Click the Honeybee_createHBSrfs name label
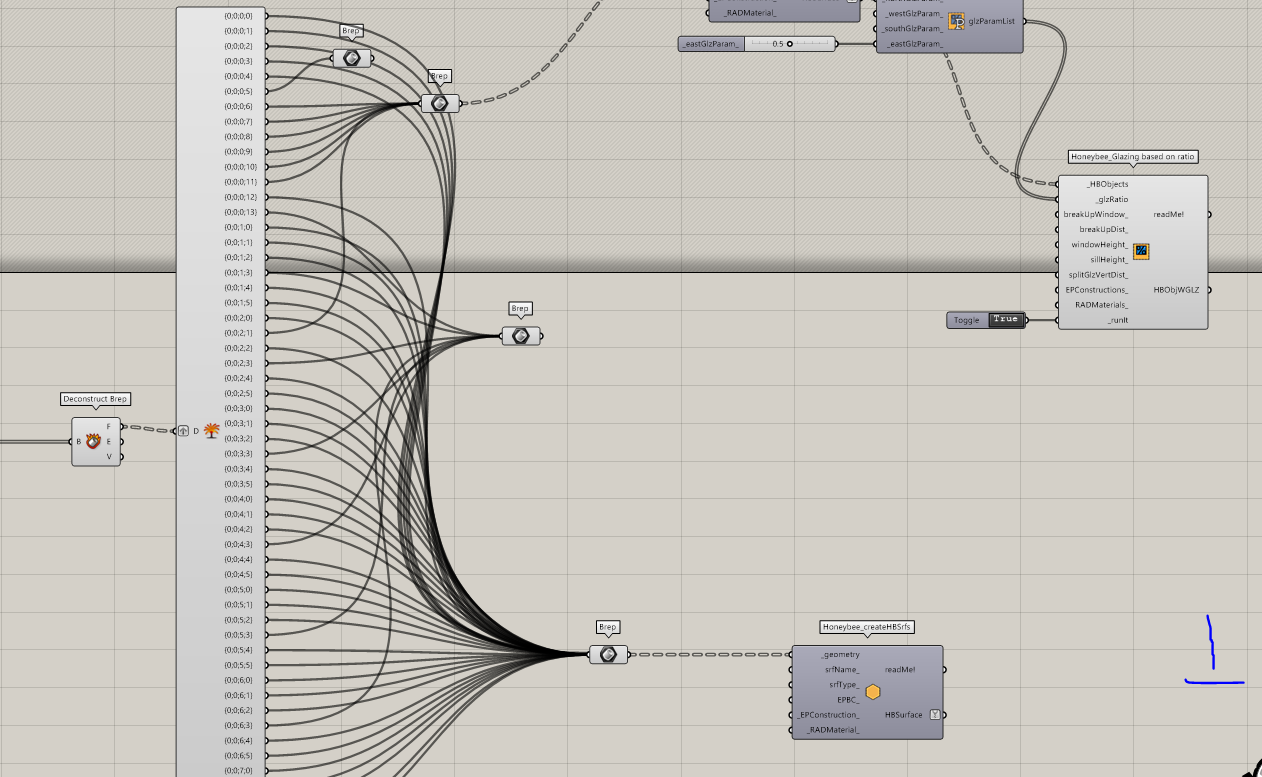This screenshot has height=777, width=1262. coord(868,627)
